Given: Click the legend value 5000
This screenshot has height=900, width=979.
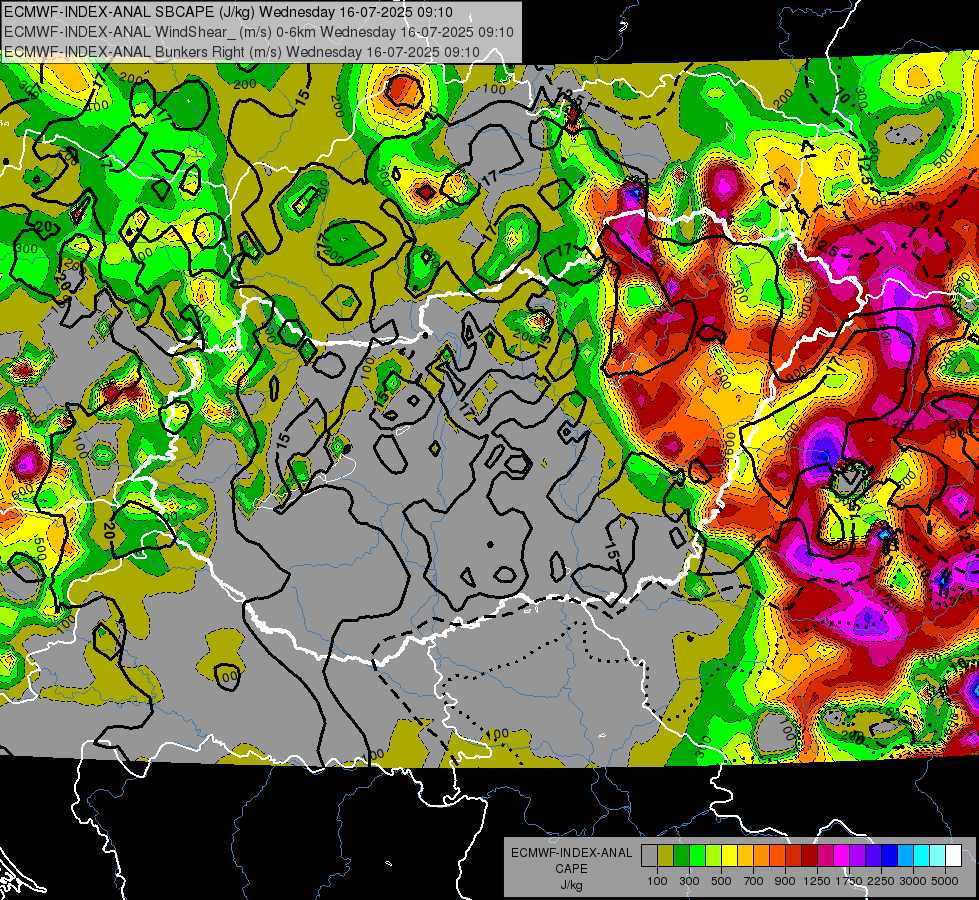Looking at the screenshot, I should click(945, 881).
